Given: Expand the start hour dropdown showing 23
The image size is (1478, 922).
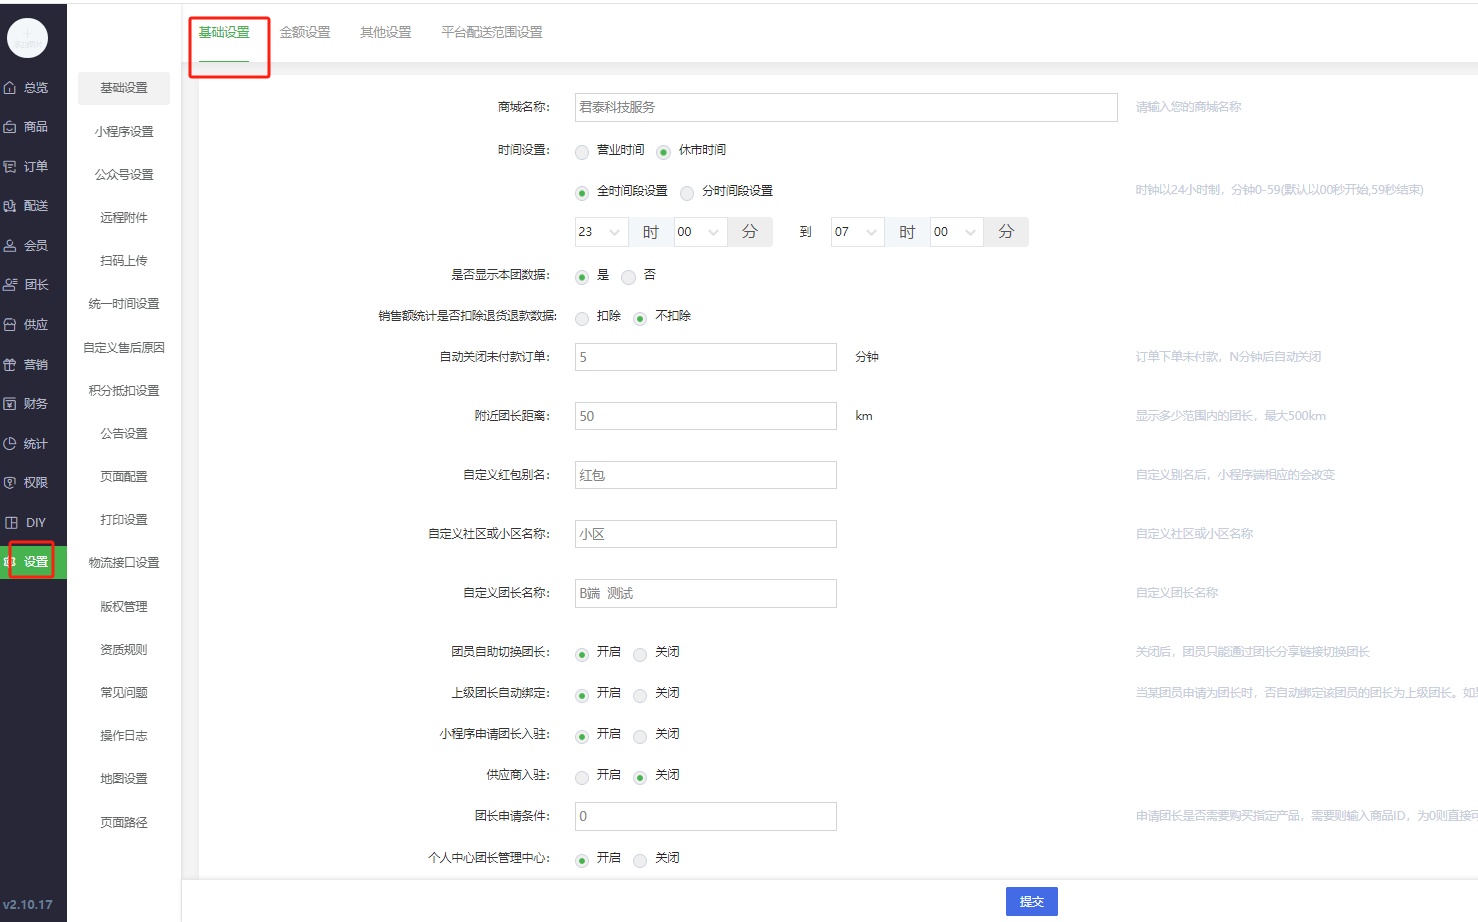Looking at the screenshot, I should [601, 232].
